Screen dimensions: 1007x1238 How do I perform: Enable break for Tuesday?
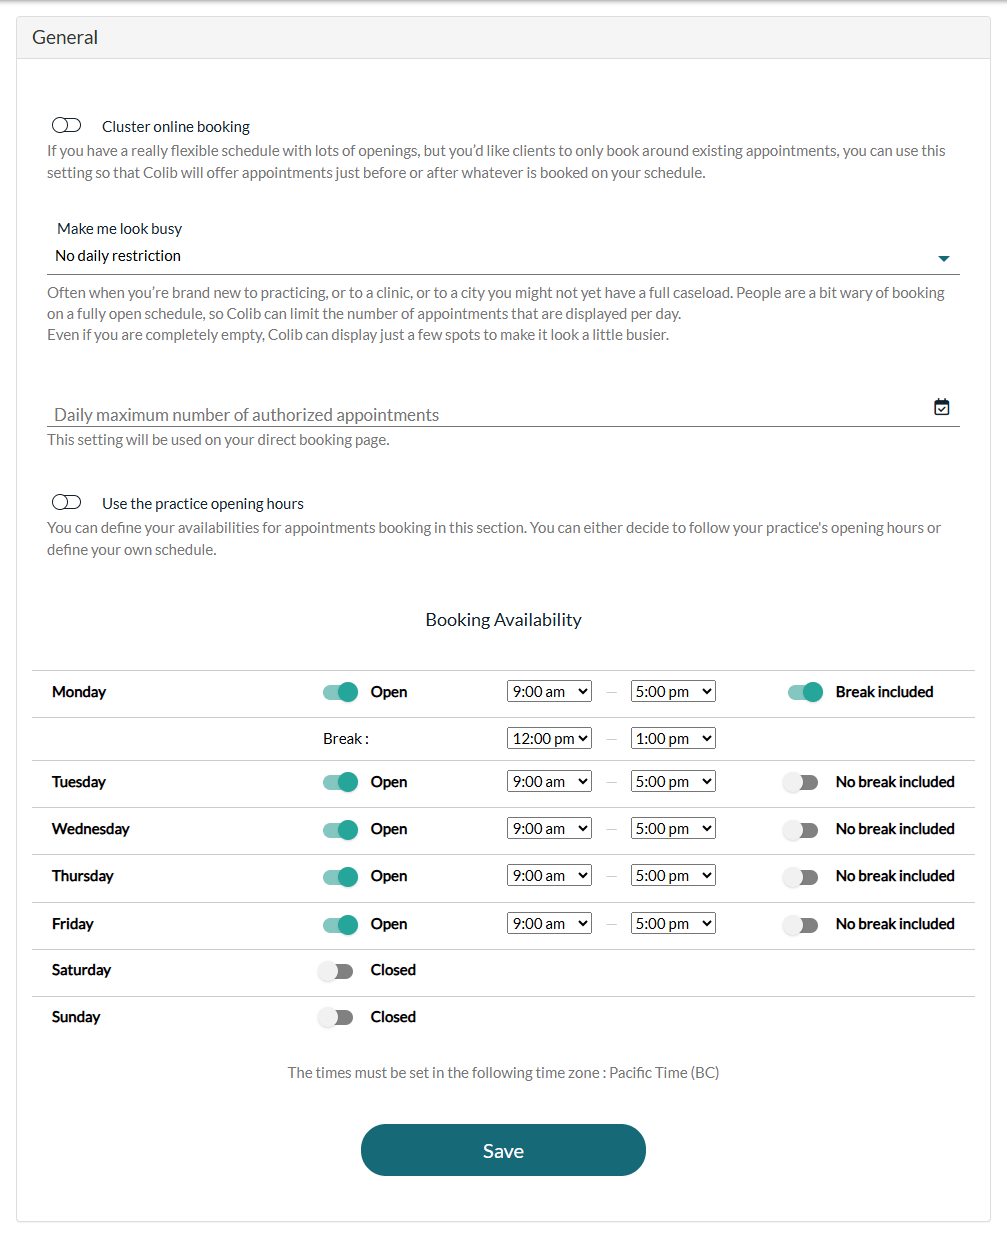point(800,782)
